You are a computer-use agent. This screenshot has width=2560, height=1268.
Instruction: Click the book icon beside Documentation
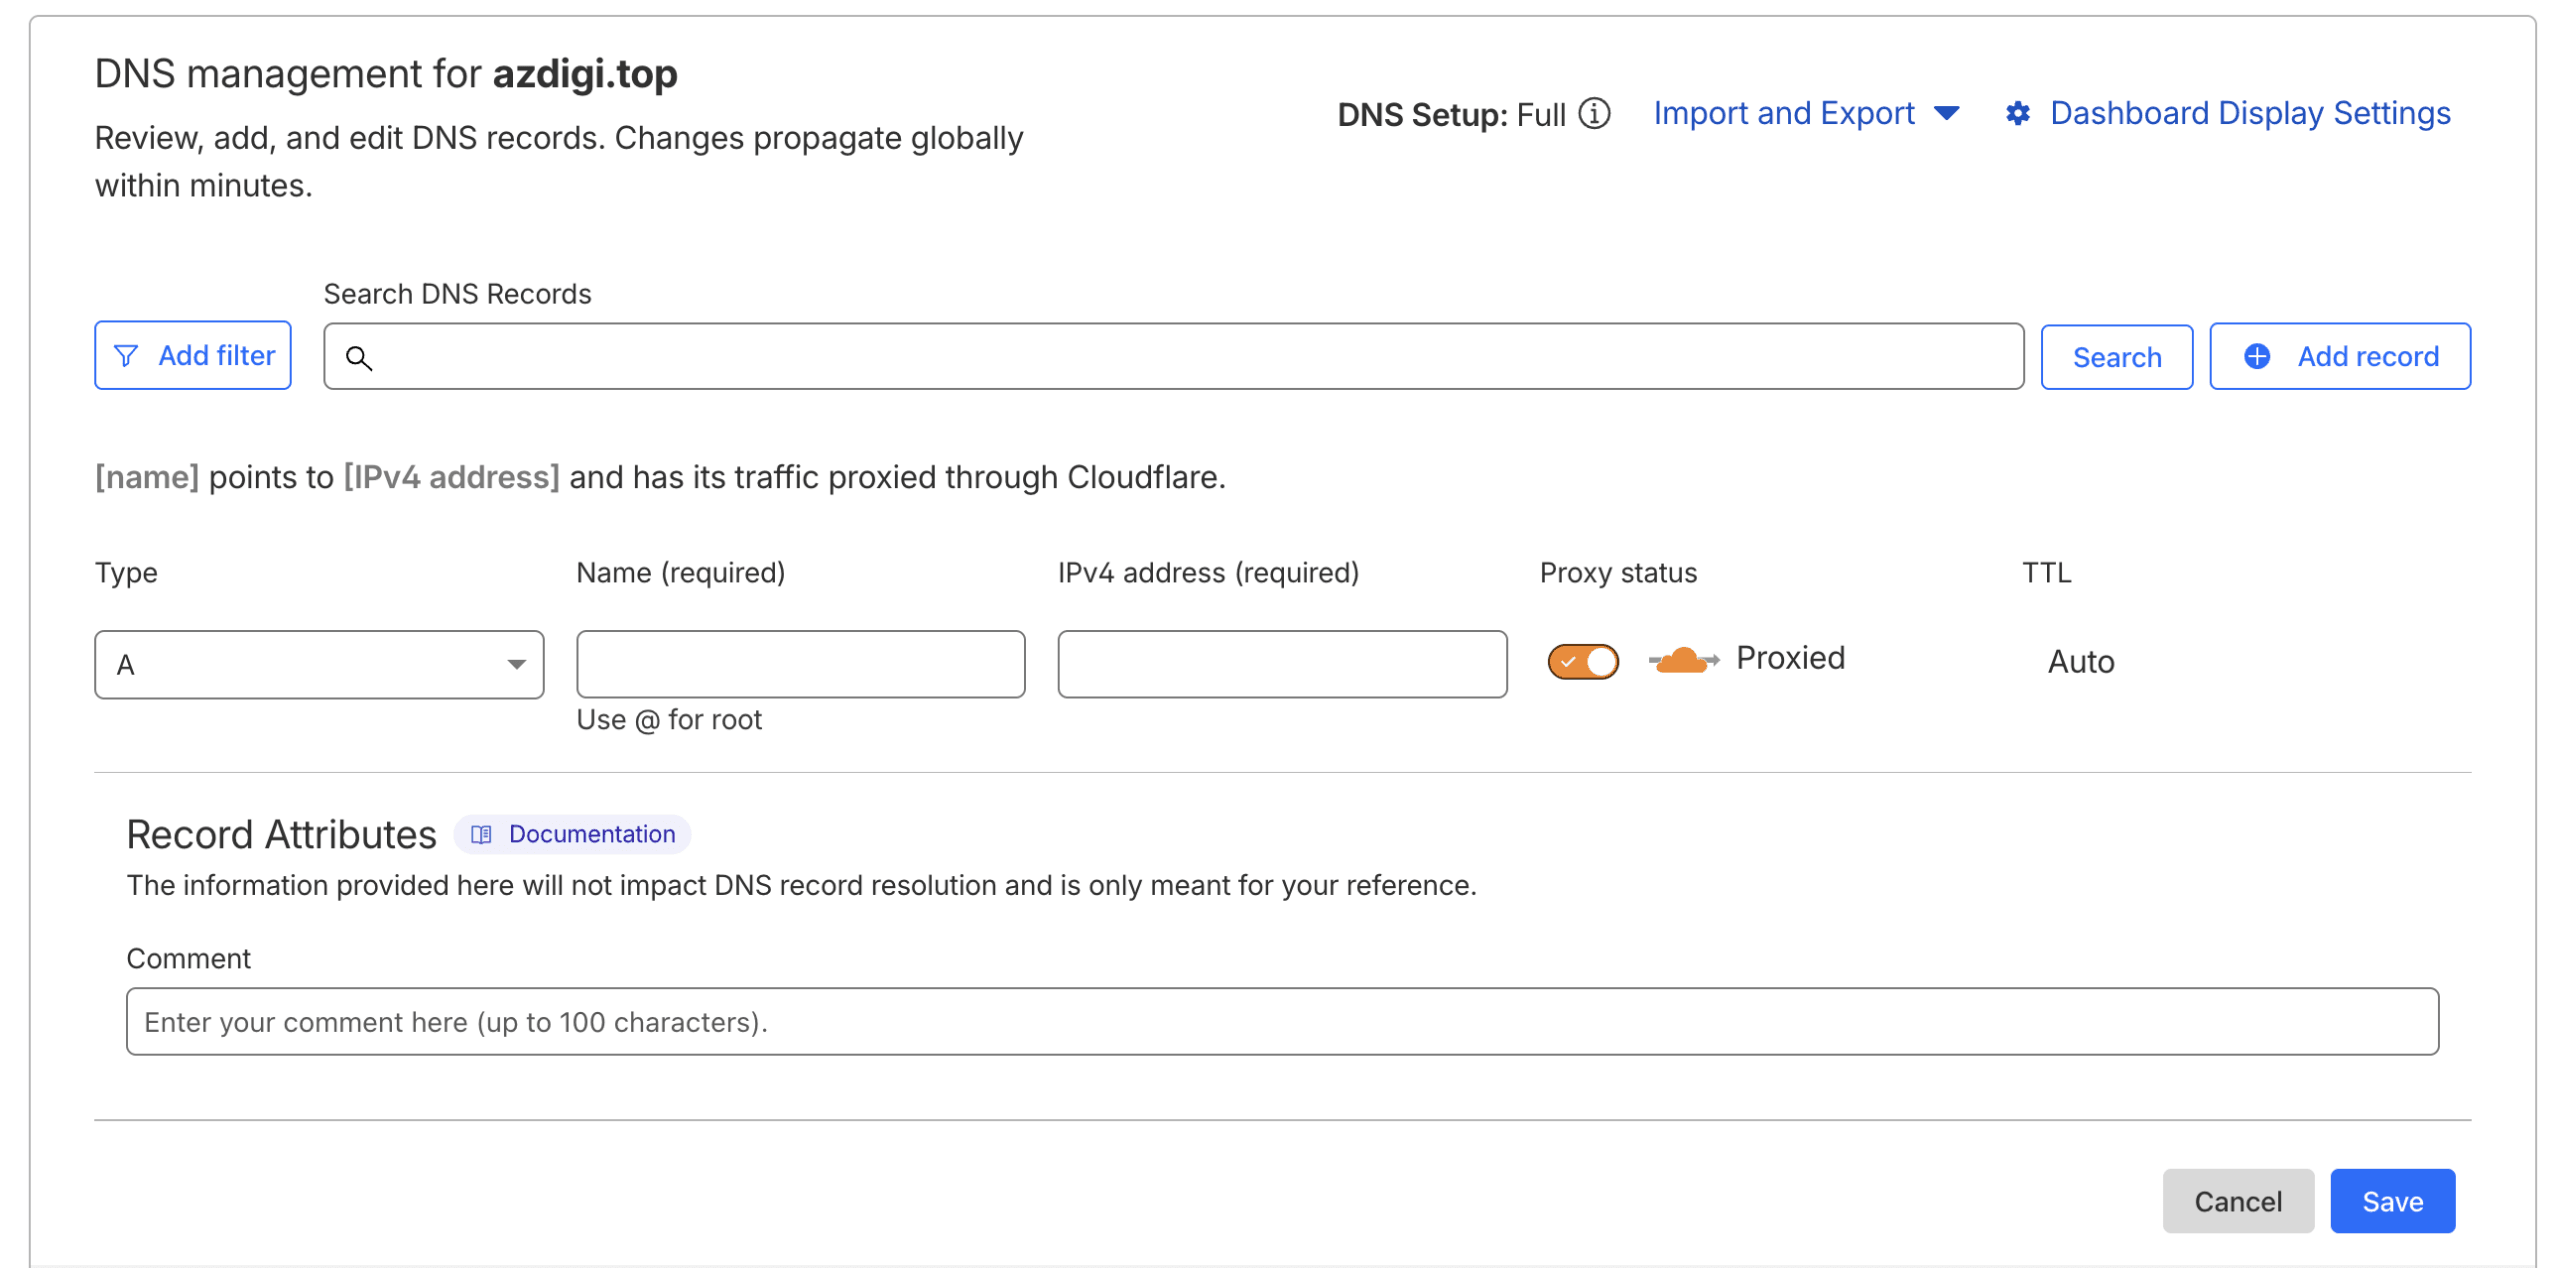click(x=483, y=833)
